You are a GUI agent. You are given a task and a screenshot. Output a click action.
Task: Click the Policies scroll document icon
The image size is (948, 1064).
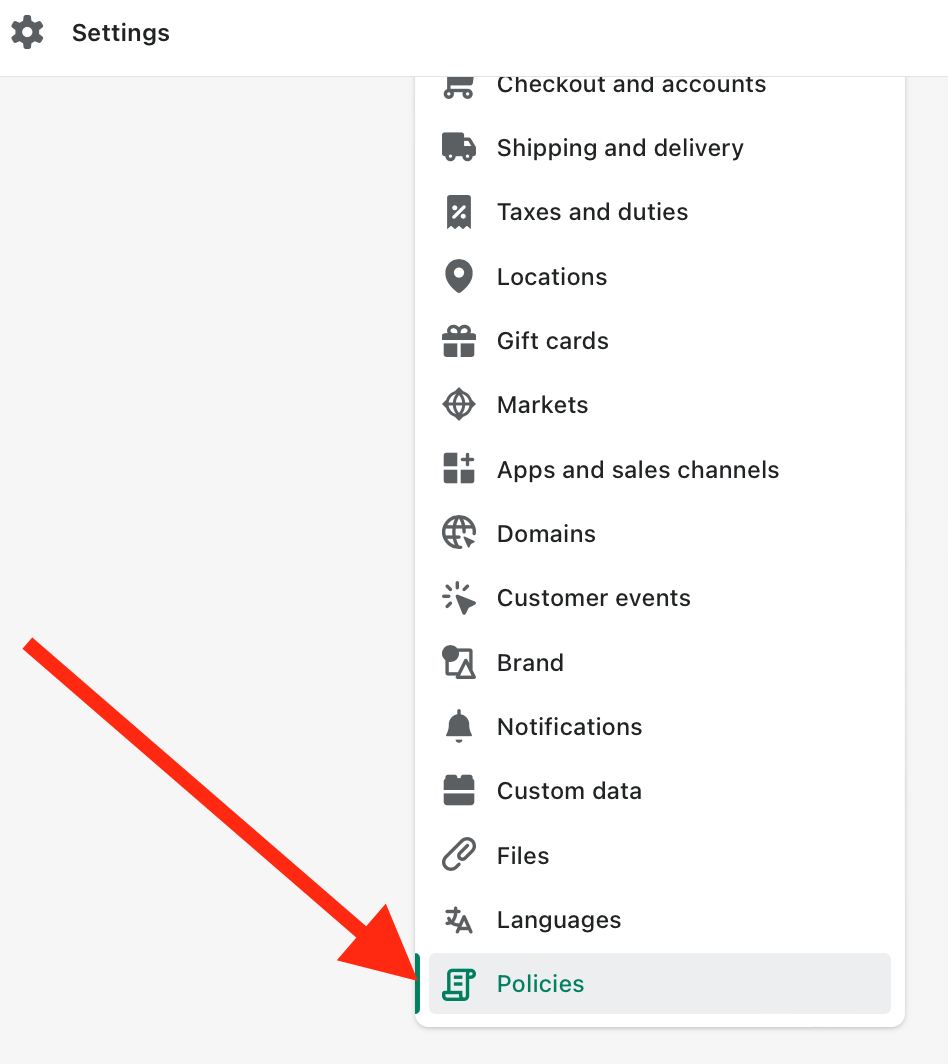(459, 984)
